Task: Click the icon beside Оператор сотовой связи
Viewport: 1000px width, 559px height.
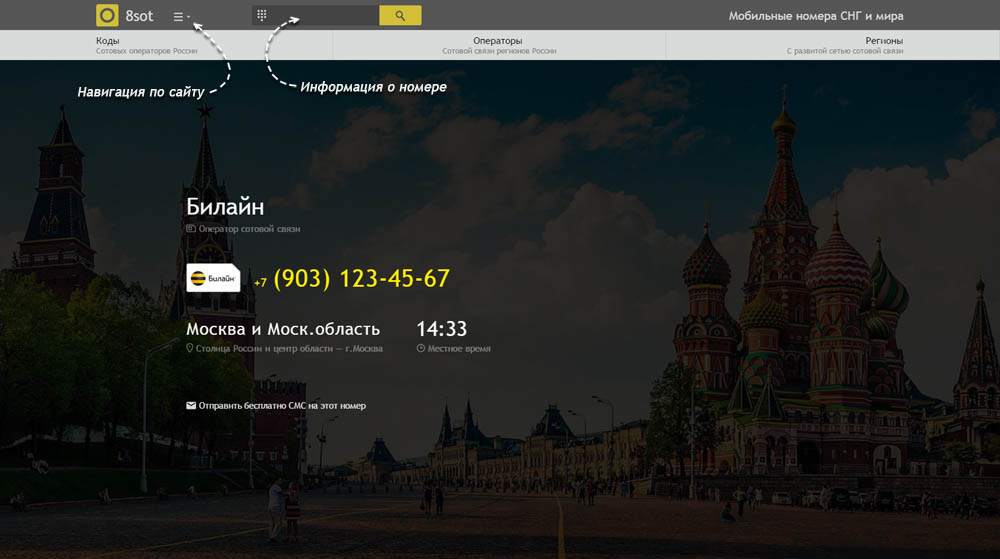Action: [191, 229]
